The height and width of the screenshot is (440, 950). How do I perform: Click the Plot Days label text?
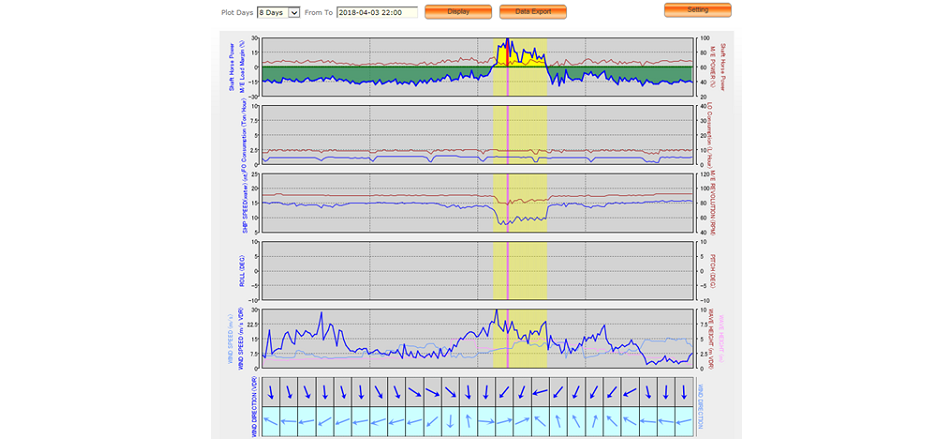236,12
